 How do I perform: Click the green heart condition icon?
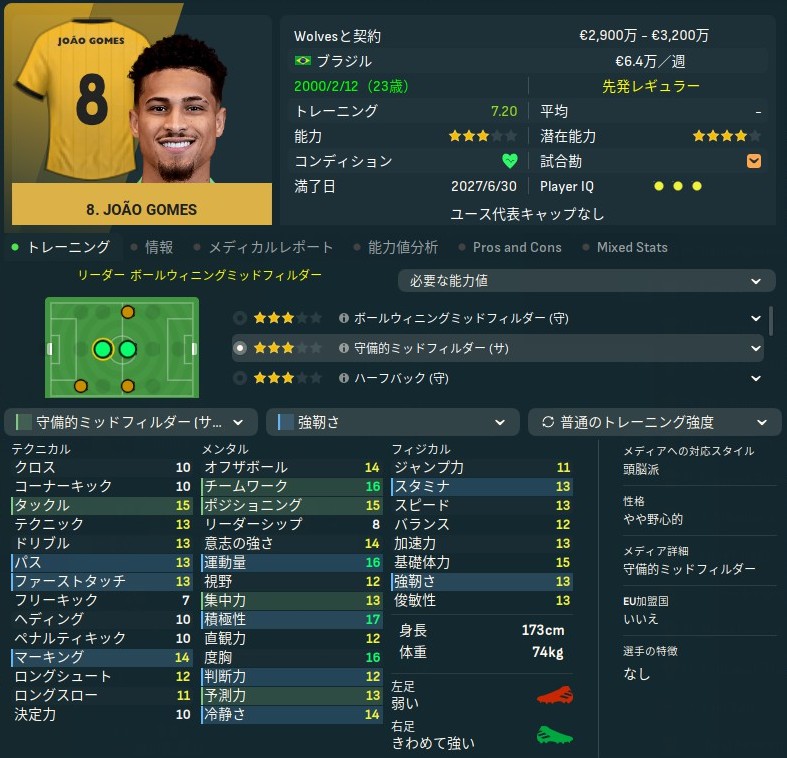click(x=509, y=161)
